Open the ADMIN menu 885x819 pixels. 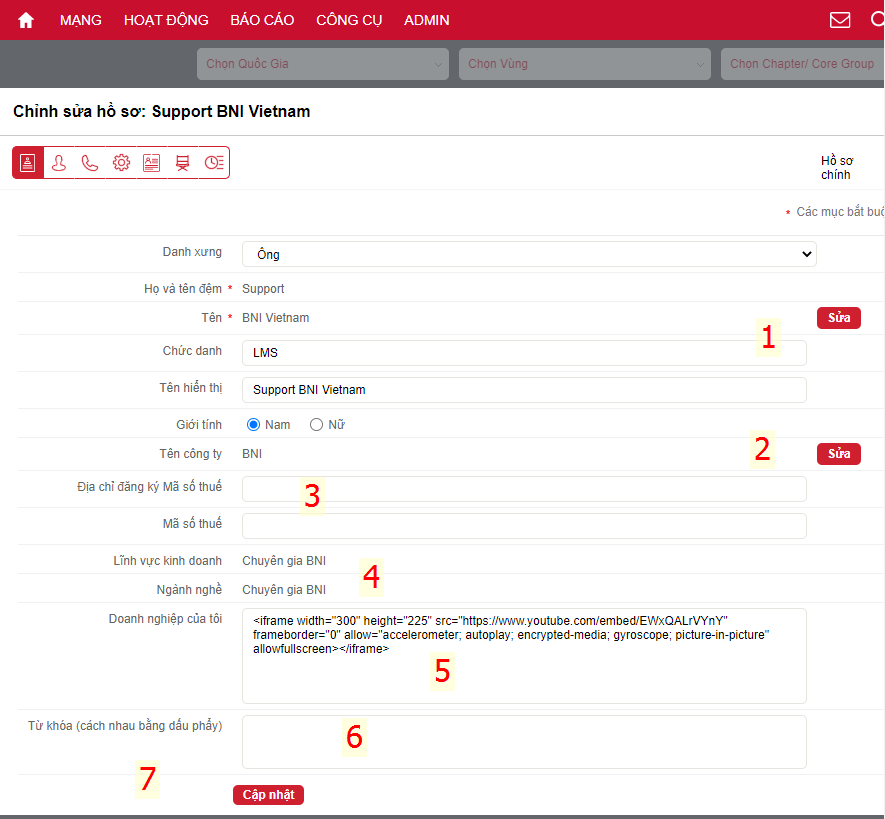[427, 20]
